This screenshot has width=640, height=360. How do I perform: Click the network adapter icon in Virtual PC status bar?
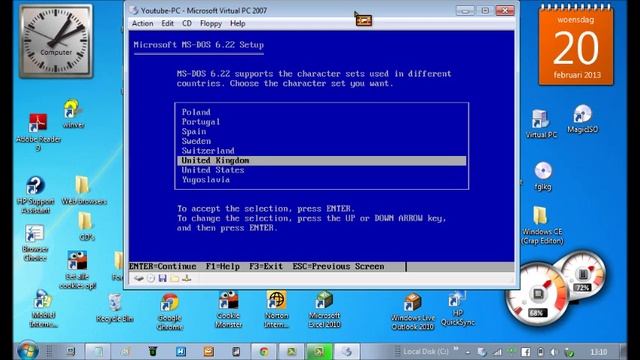187,278
